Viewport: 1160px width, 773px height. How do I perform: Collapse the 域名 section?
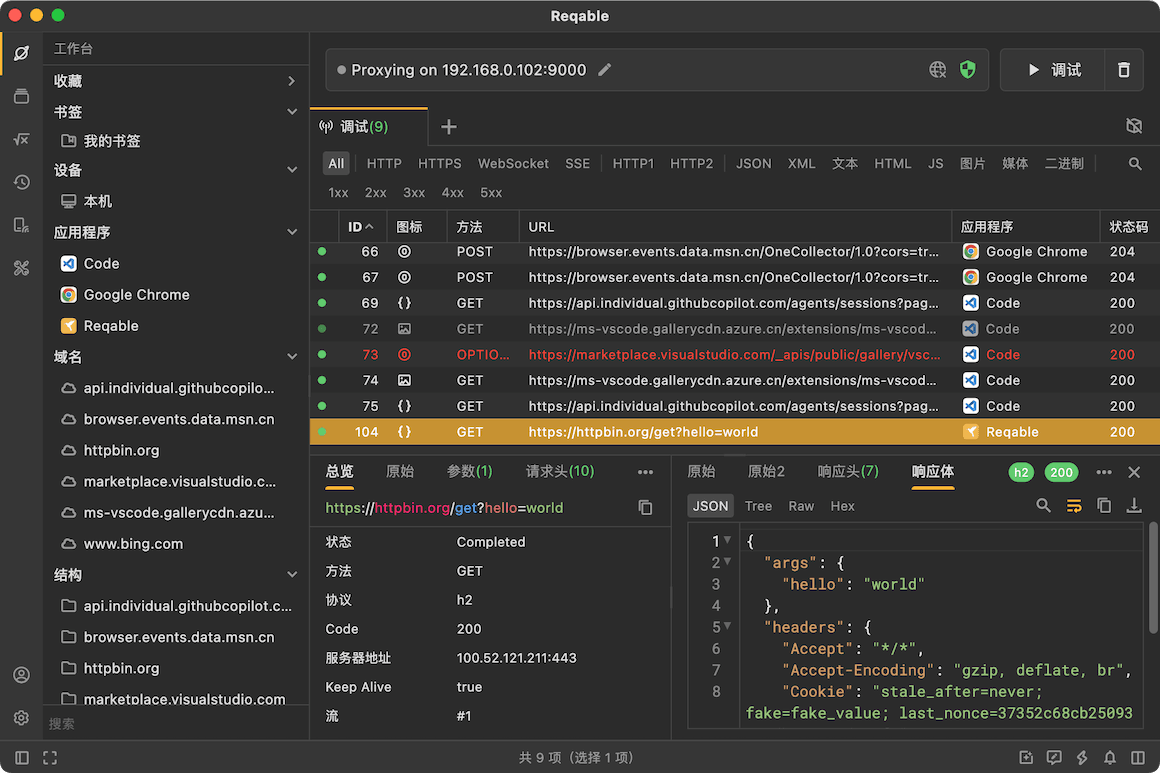tap(291, 357)
